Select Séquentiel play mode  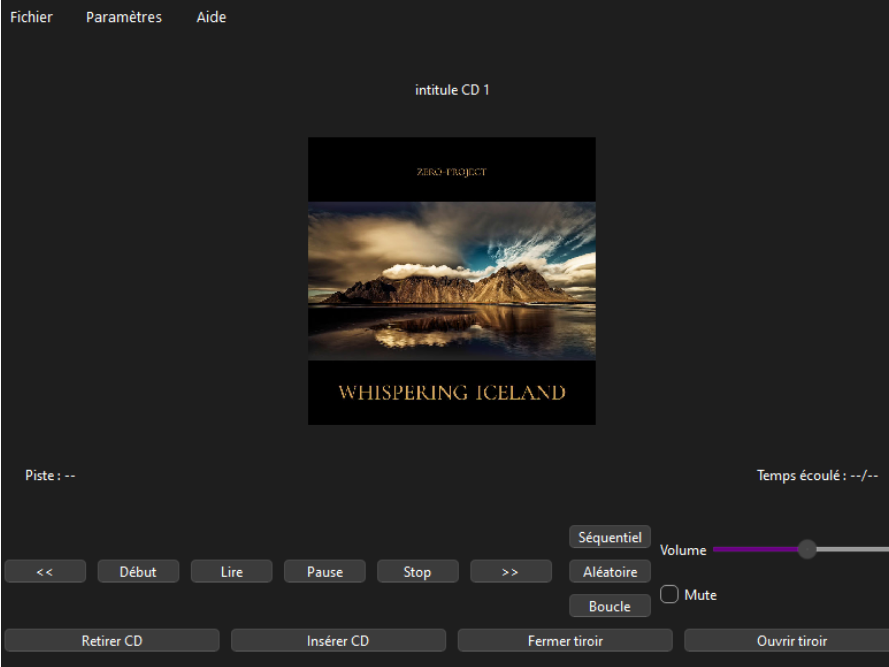(x=610, y=538)
